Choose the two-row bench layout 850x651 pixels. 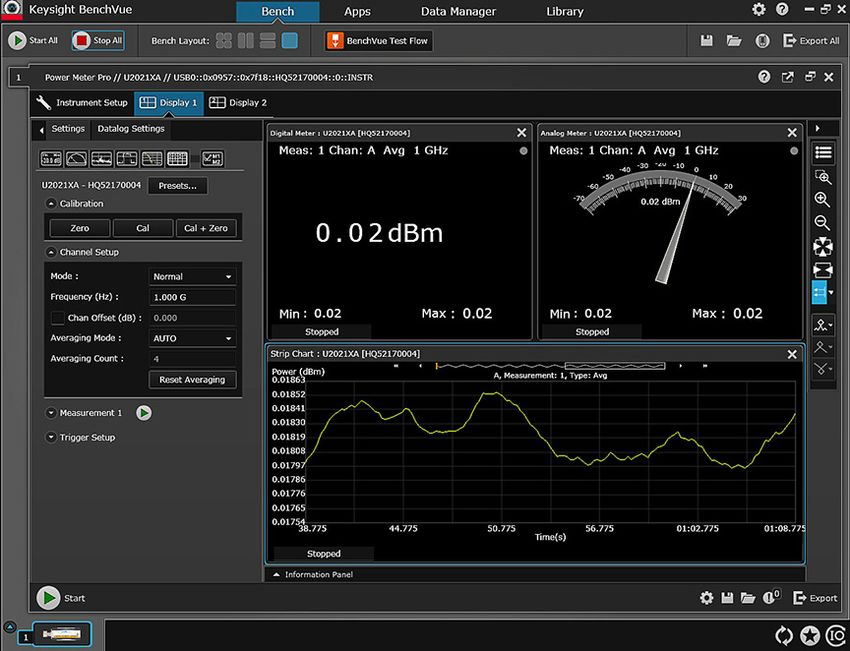(268, 41)
